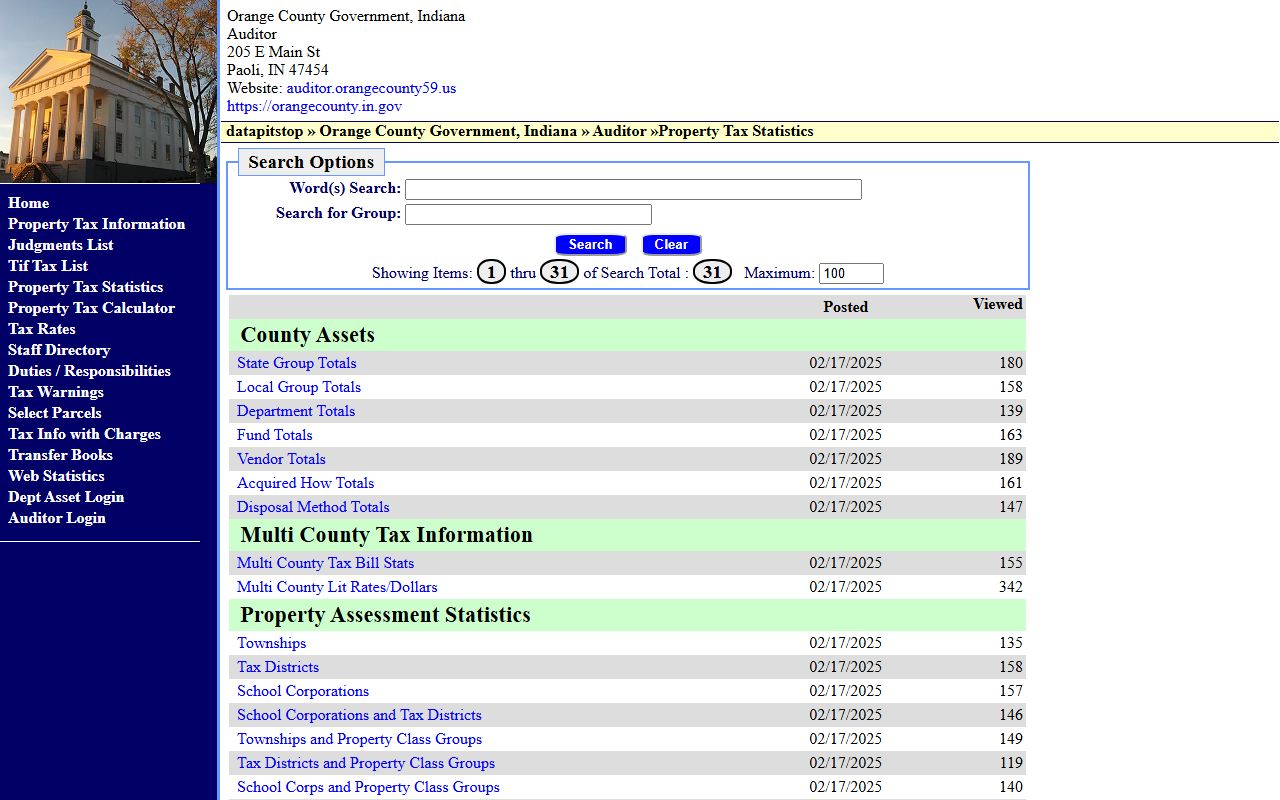Click the Posted column header
This screenshot has height=800, width=1280.
point(845,307)
